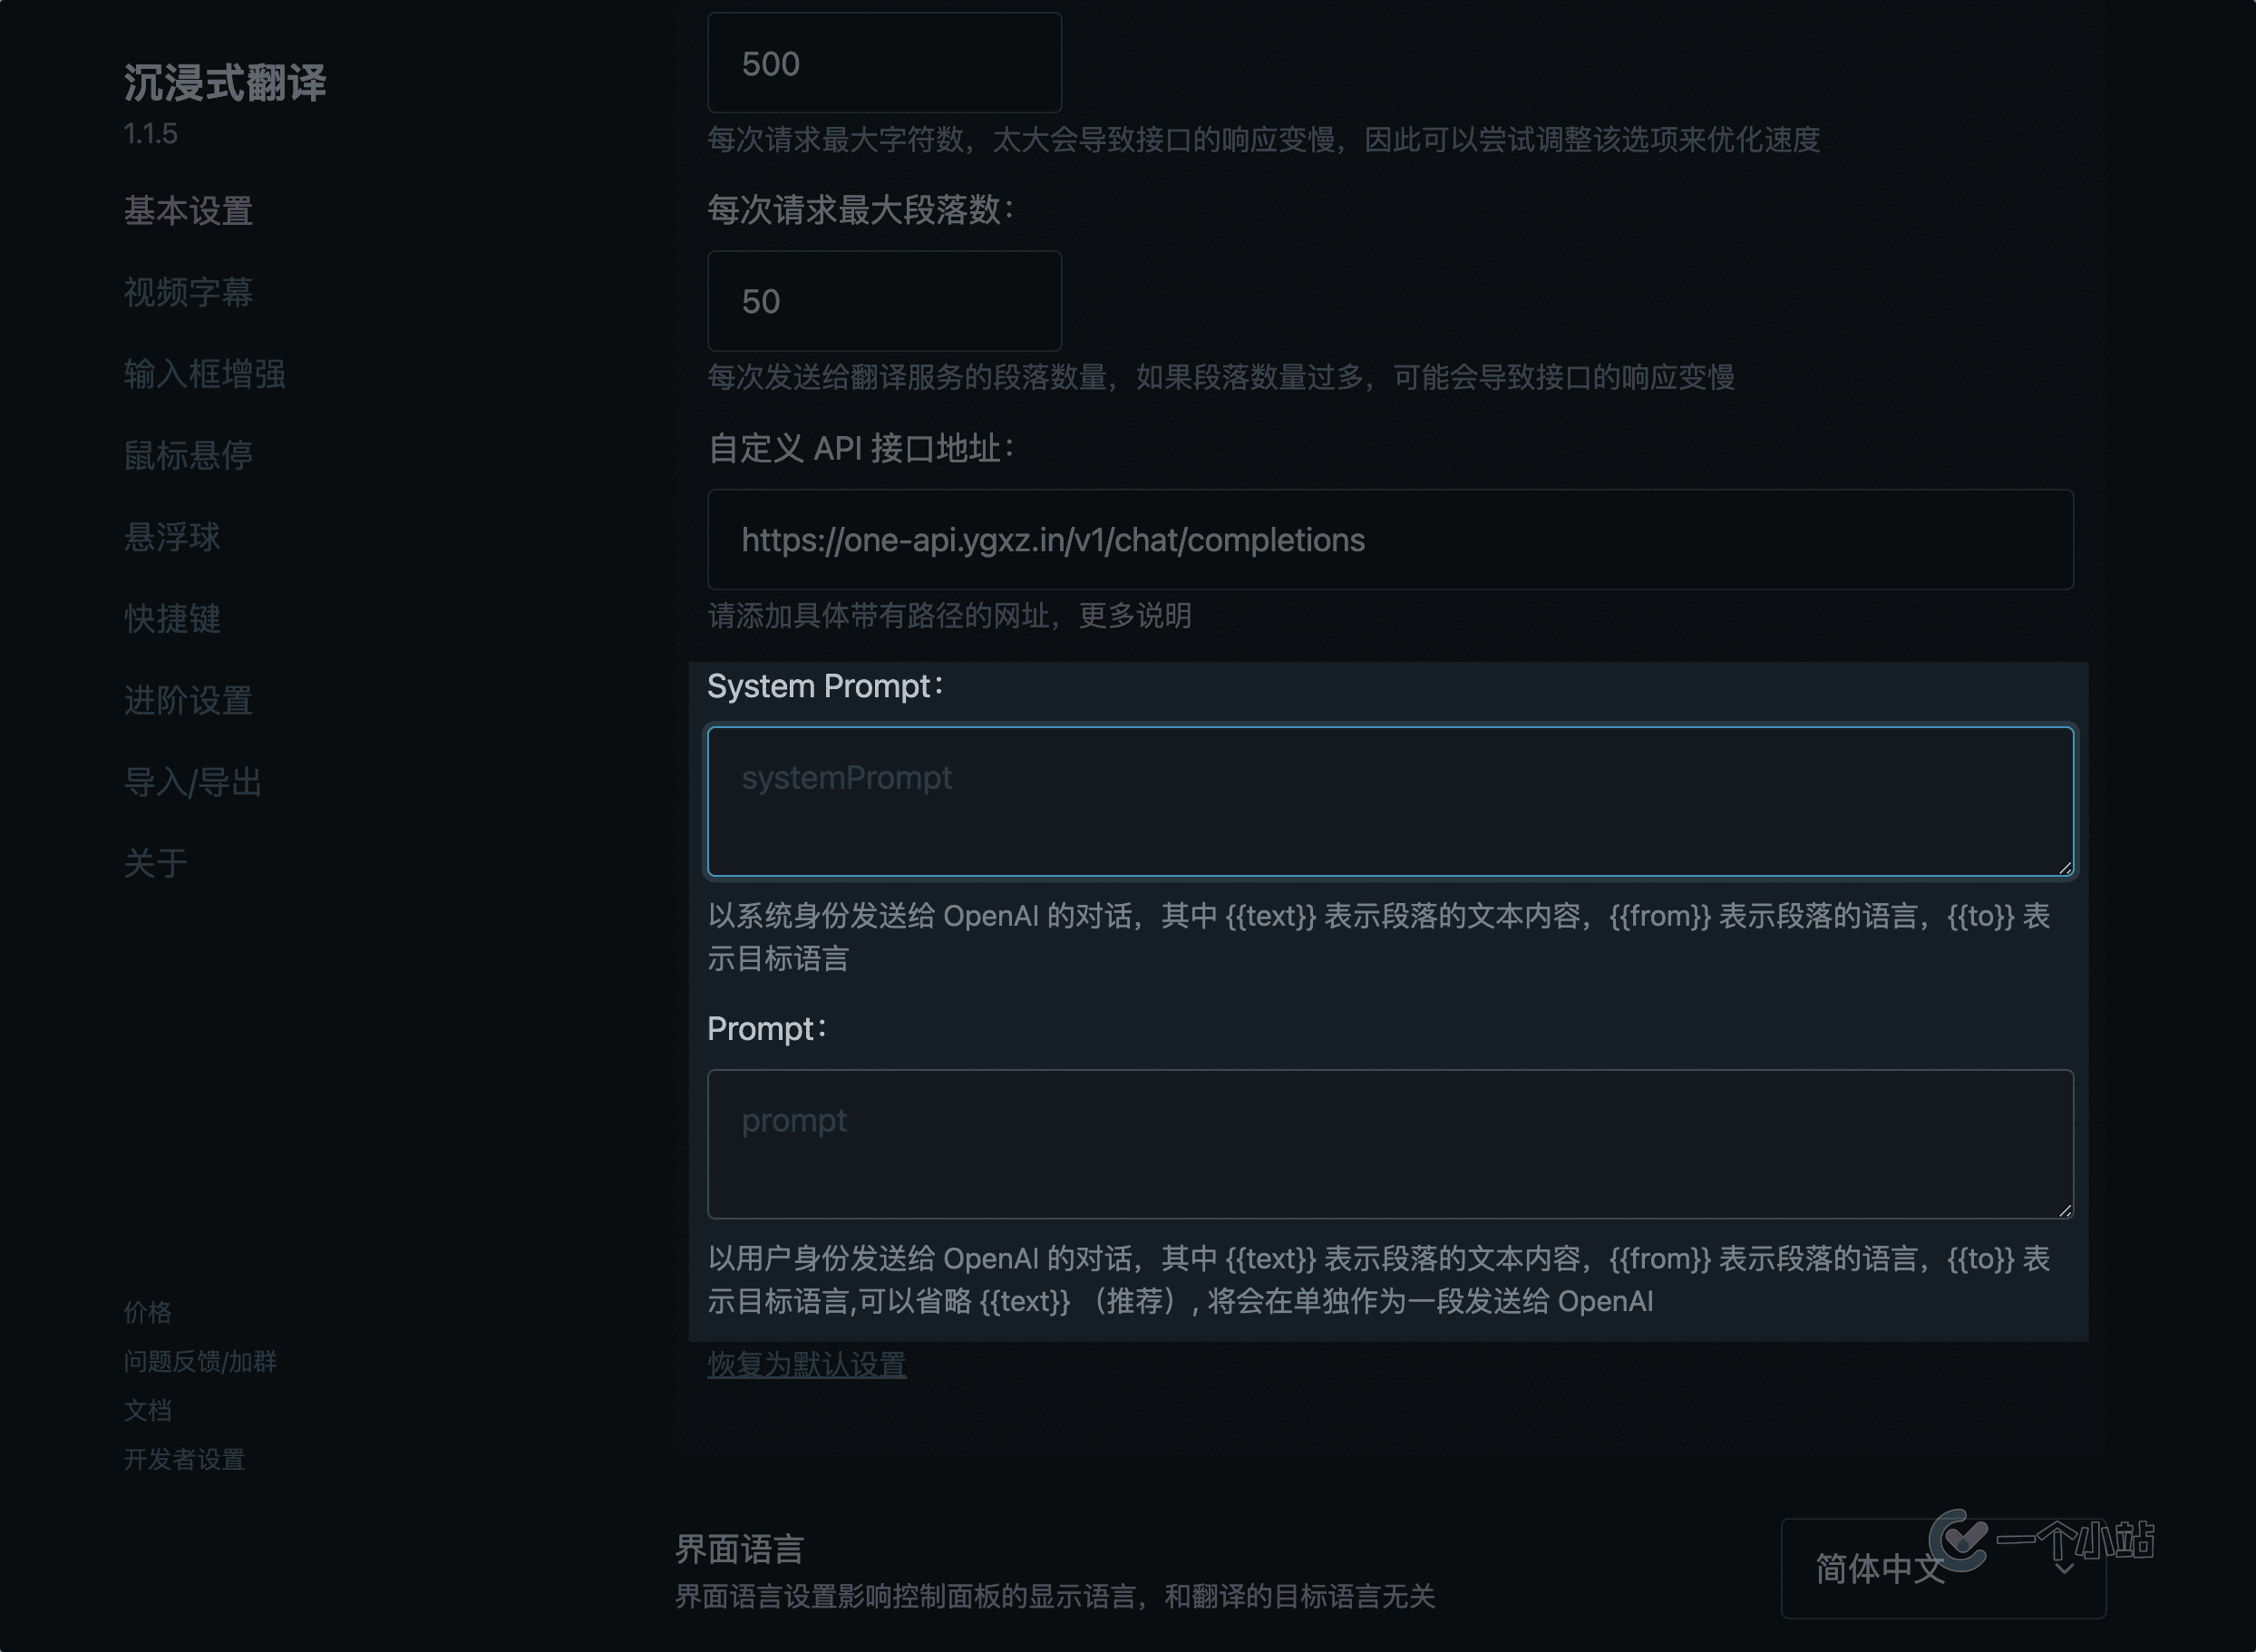Click into the Prompt textarea

click(1389, 1144)
